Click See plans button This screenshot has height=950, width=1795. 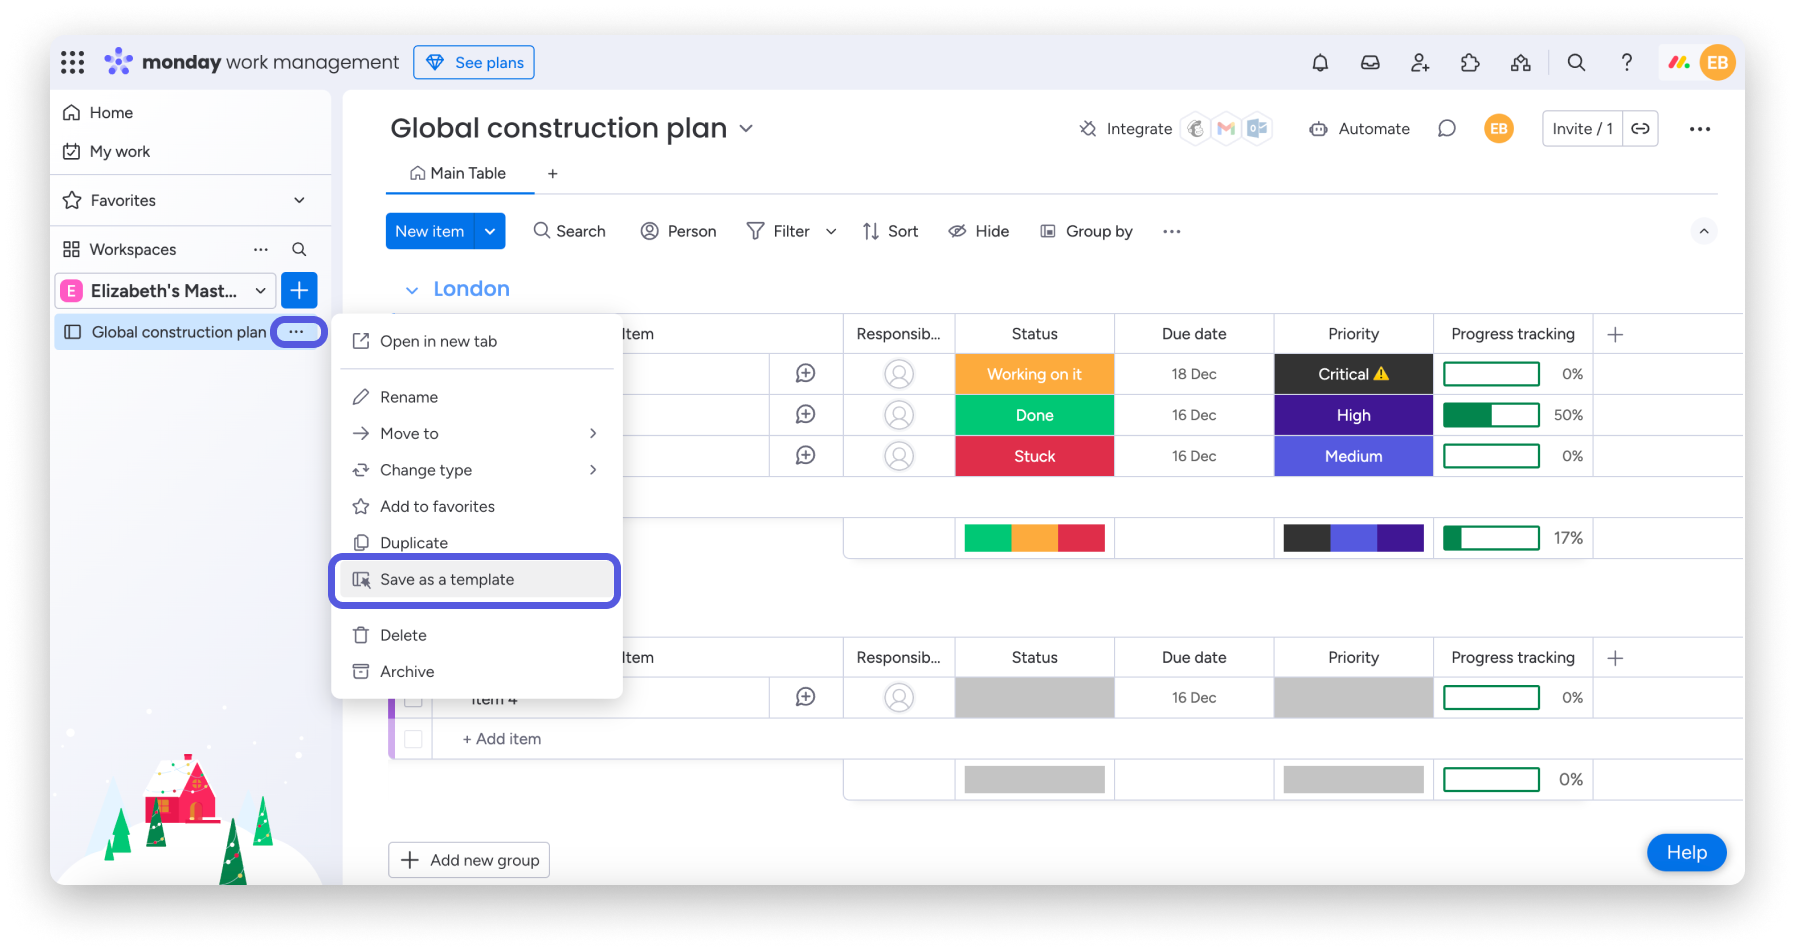click(x=474, y=62)
